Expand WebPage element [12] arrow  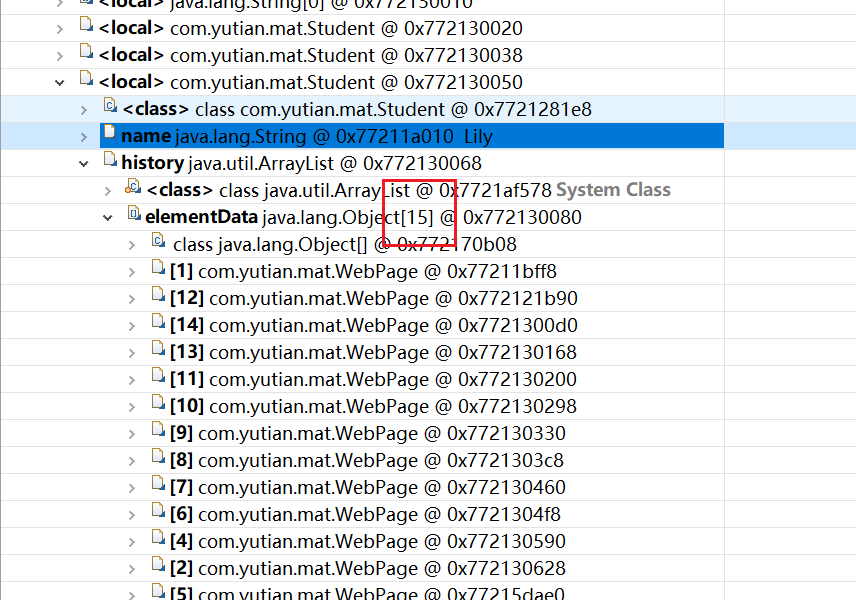pyautogui.click(x=132, y=298)
